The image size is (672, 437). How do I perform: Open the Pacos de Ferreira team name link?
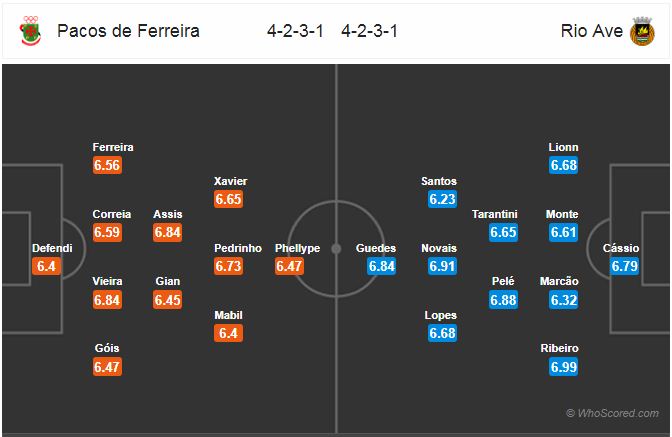pyautogui.click(x=128, y=31)
